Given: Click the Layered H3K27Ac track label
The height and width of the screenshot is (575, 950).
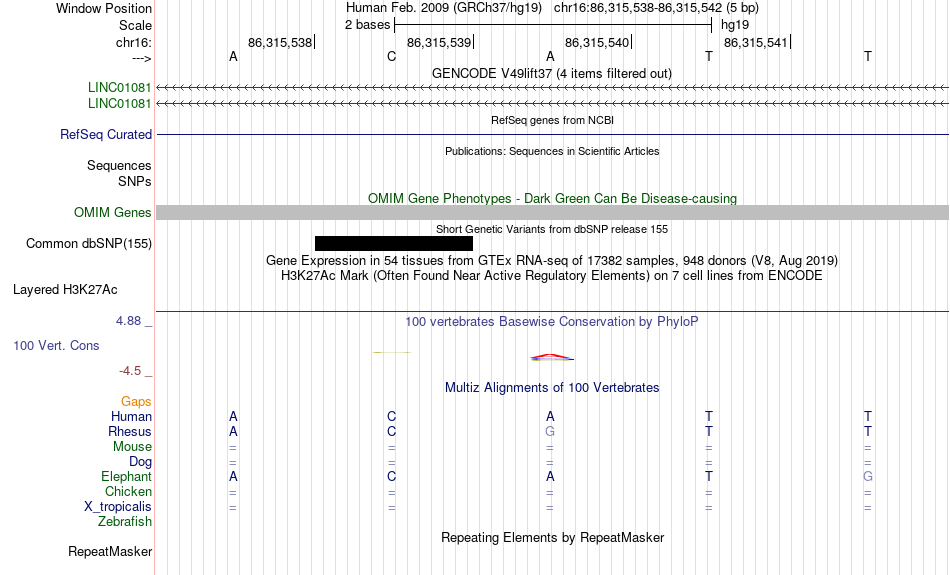Looking at the screenshot, I should point(65,290).
